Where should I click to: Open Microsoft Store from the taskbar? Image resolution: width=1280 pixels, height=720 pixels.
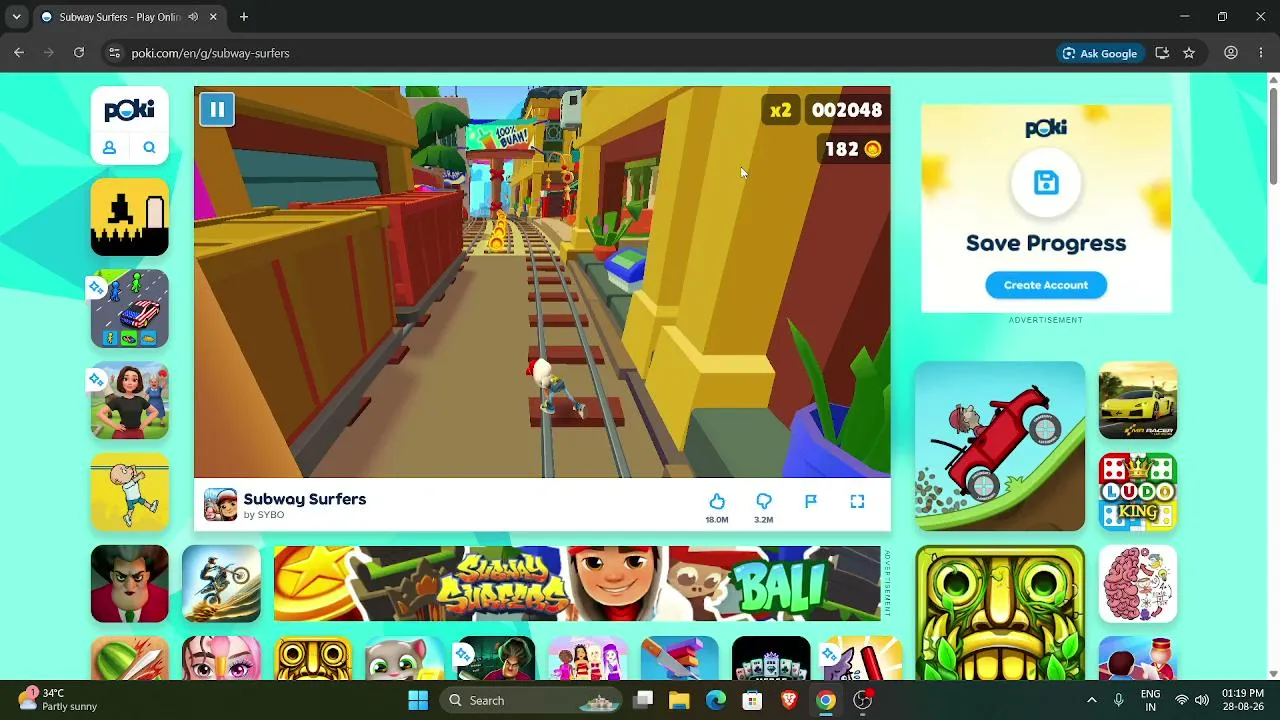click(x=753, y=700)
